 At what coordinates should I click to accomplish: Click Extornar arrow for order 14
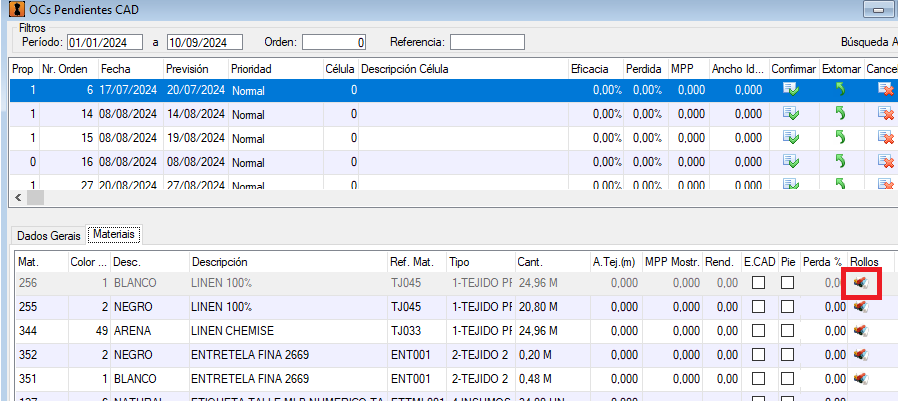(840, 113)
